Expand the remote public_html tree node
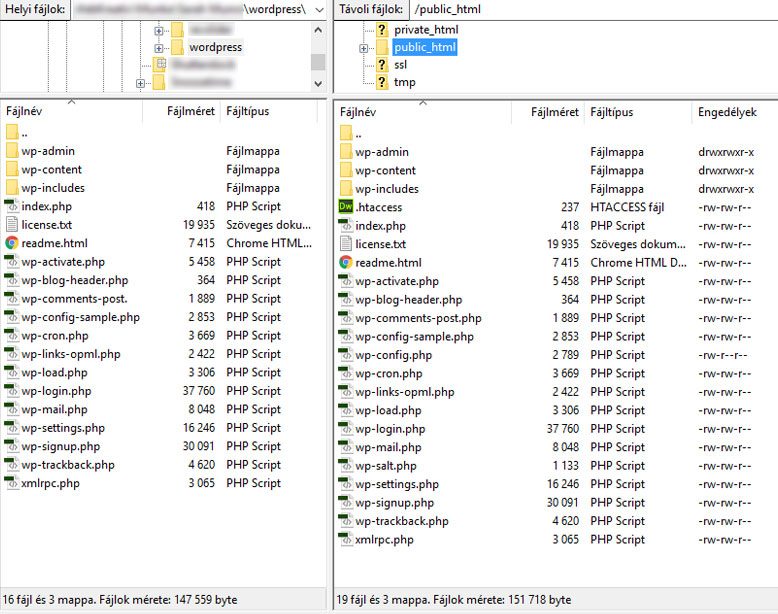778x614 pixels. tap(364, 48)
